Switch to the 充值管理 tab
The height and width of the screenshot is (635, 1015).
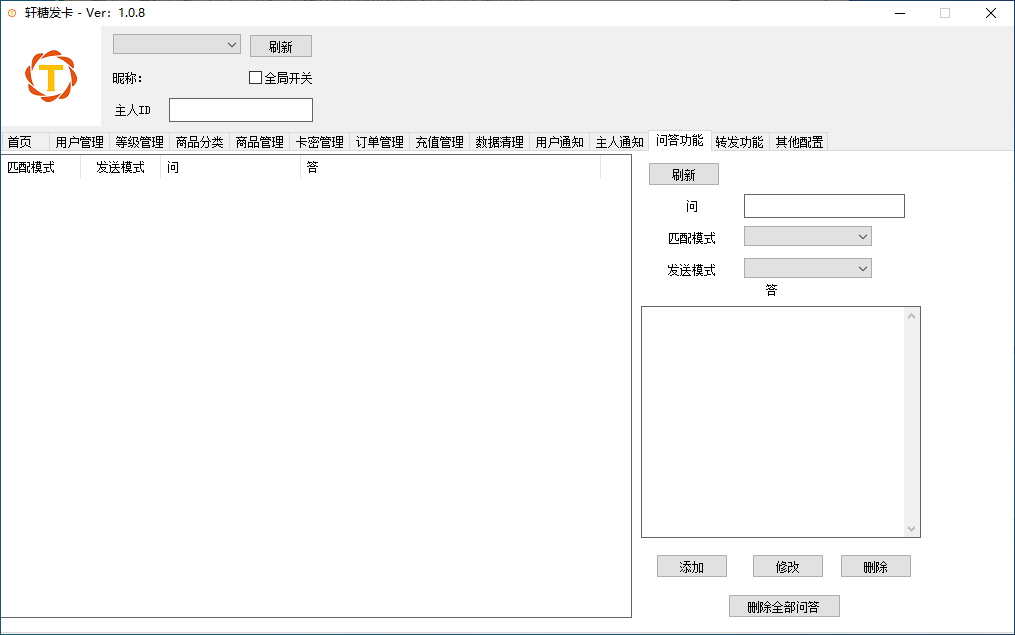pyautogui.click(x=440, y=142)
